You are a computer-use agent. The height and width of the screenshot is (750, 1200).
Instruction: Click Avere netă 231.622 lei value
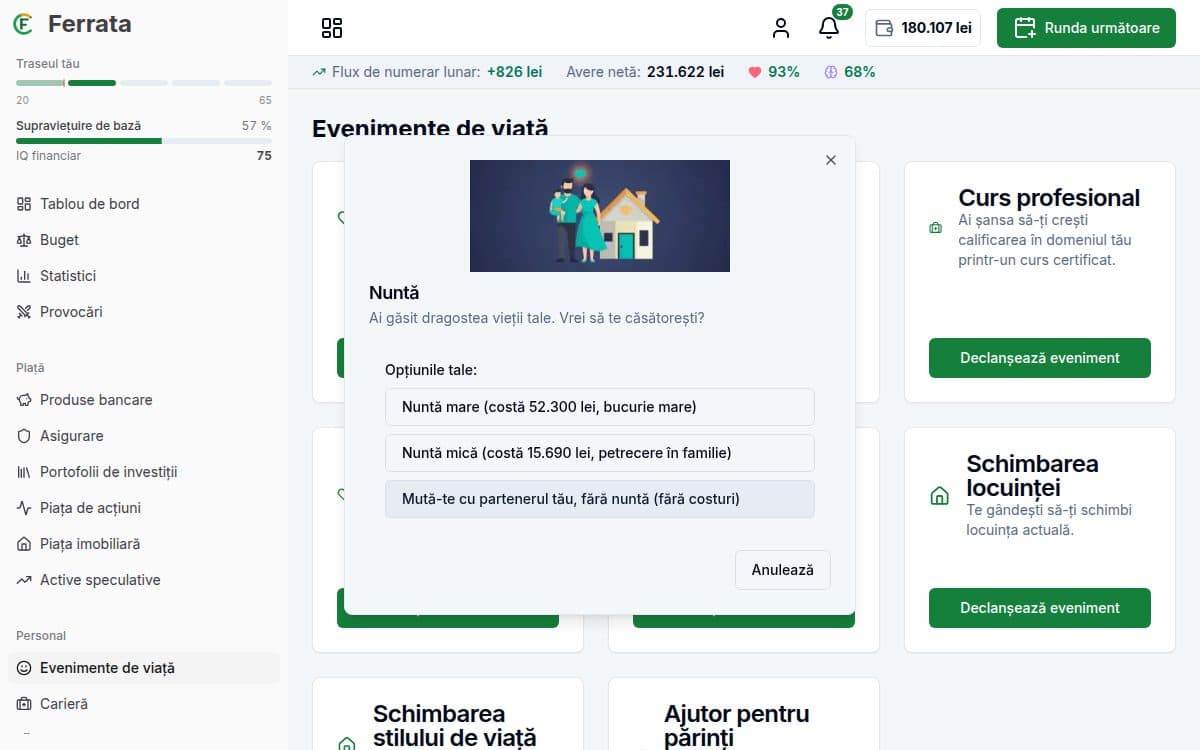pyautogui.click(x=686, y=72)
